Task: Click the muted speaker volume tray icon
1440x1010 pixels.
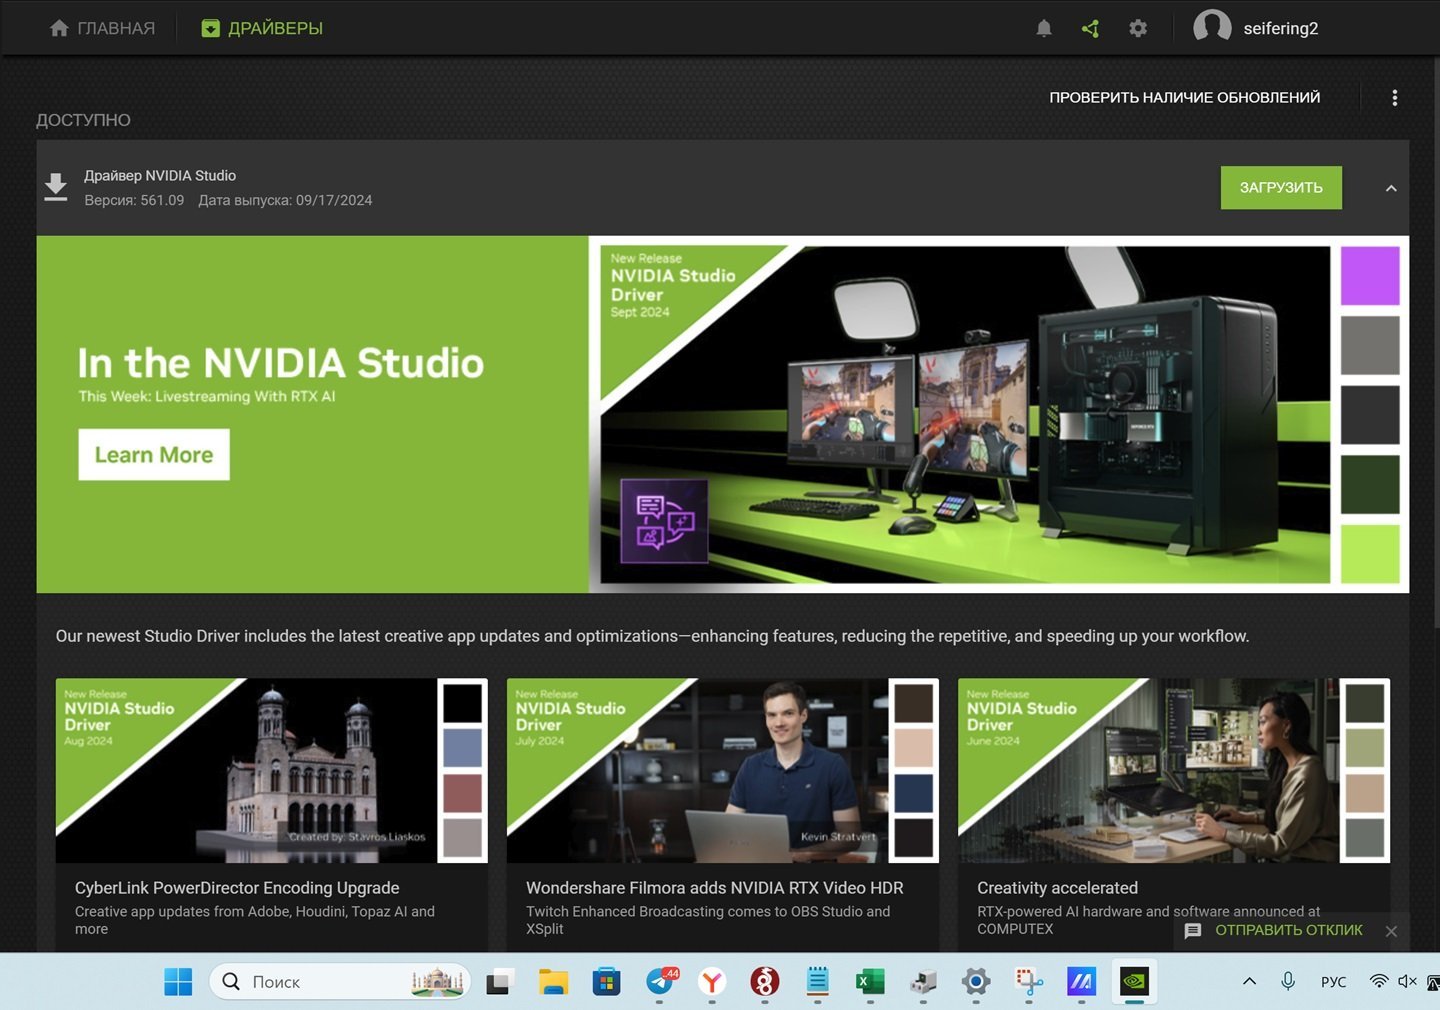Action: pyautogui.click(x=1407, y=981)
